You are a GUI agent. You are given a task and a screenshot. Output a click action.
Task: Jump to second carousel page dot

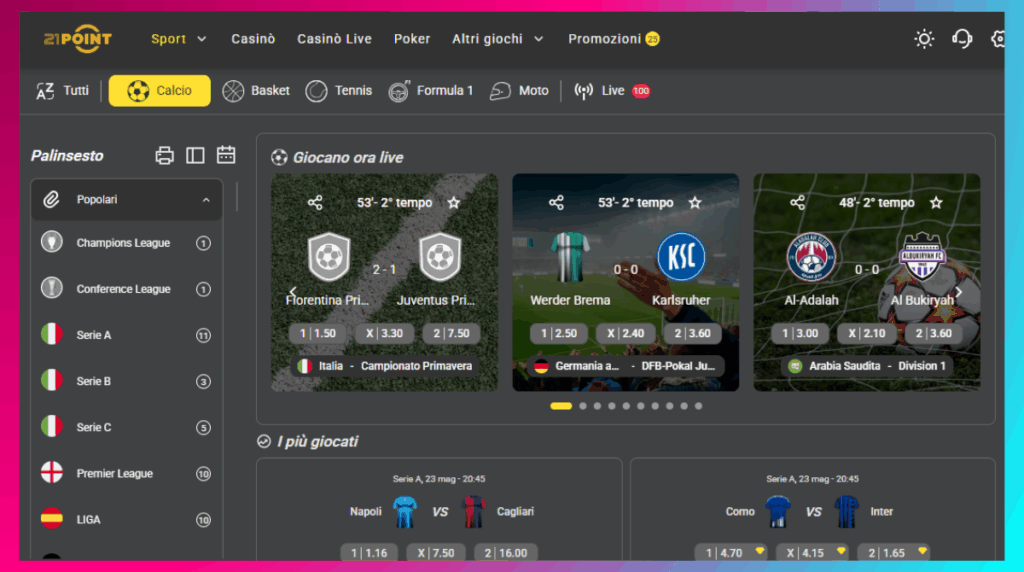point(583,406)
